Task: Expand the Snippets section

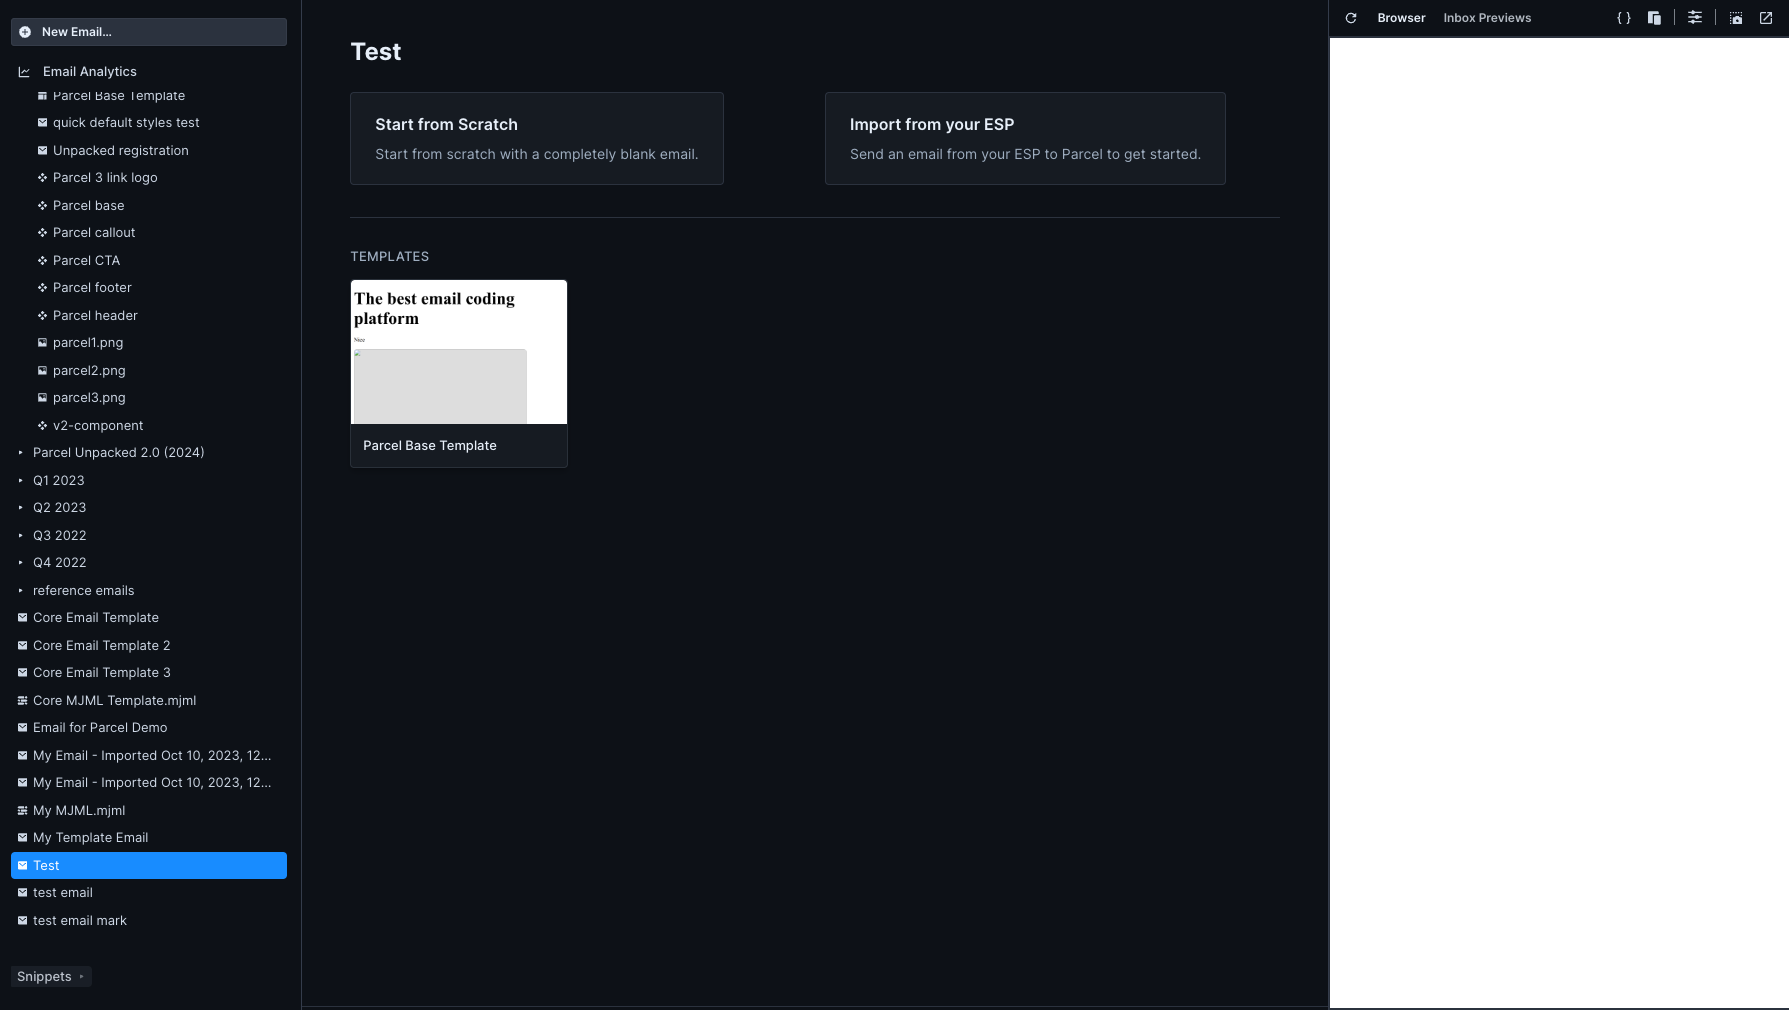Action: [51, 977]
